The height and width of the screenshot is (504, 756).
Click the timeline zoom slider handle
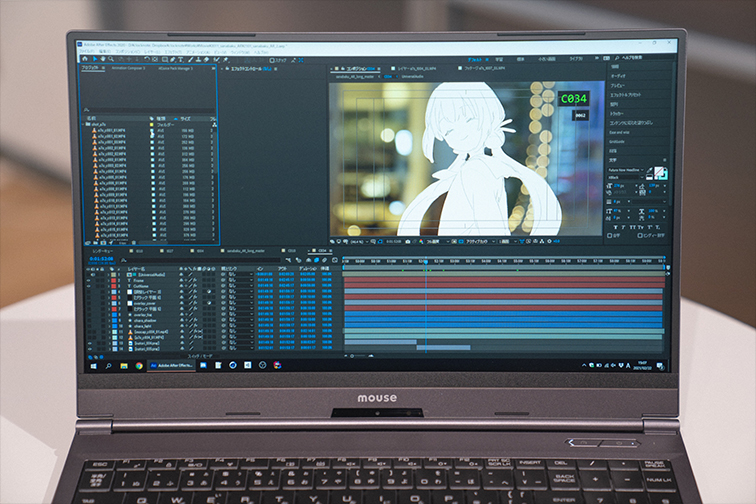click(352, 356)
